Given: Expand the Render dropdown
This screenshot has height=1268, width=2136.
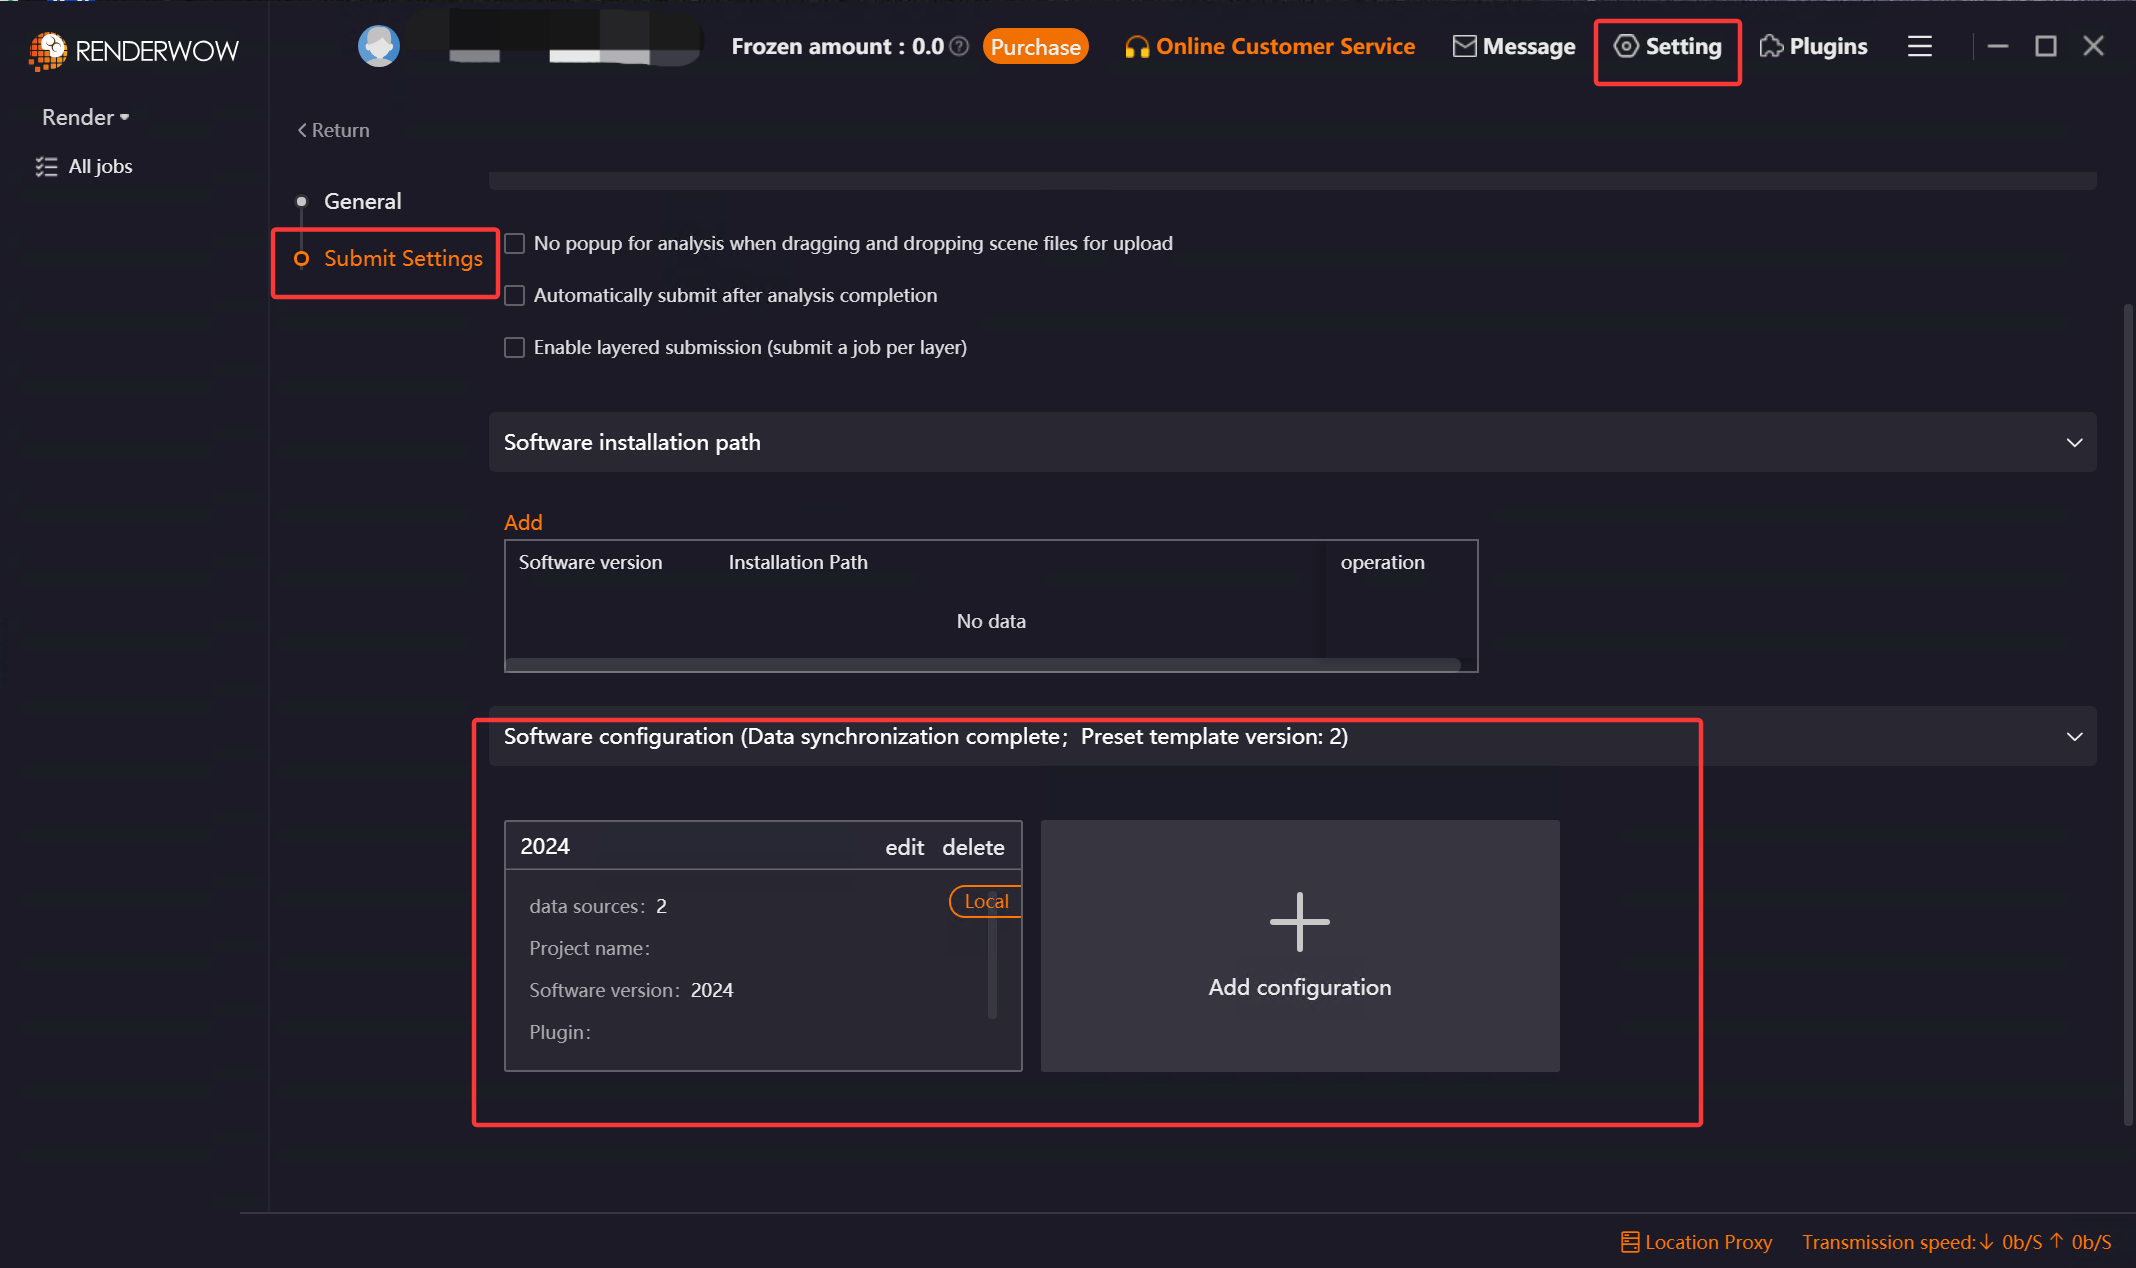Looking at the screenshot, I should point(85,117).
